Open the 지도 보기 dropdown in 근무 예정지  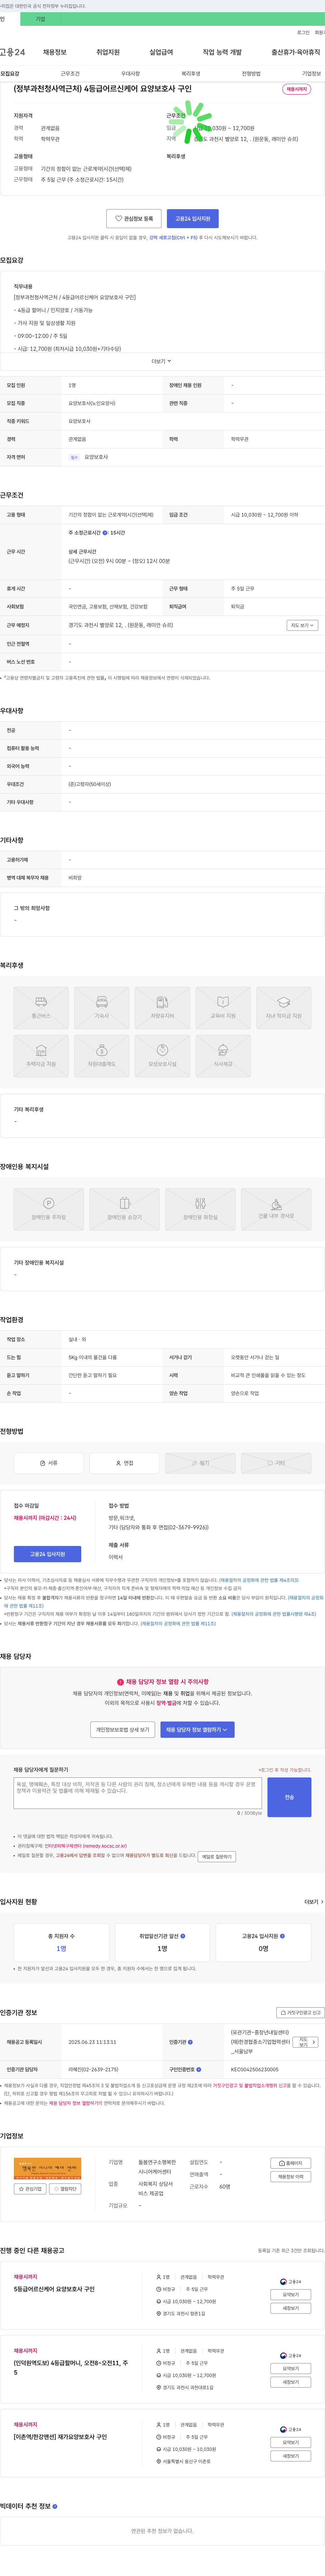pyautogui.click(x=302, y=625)
